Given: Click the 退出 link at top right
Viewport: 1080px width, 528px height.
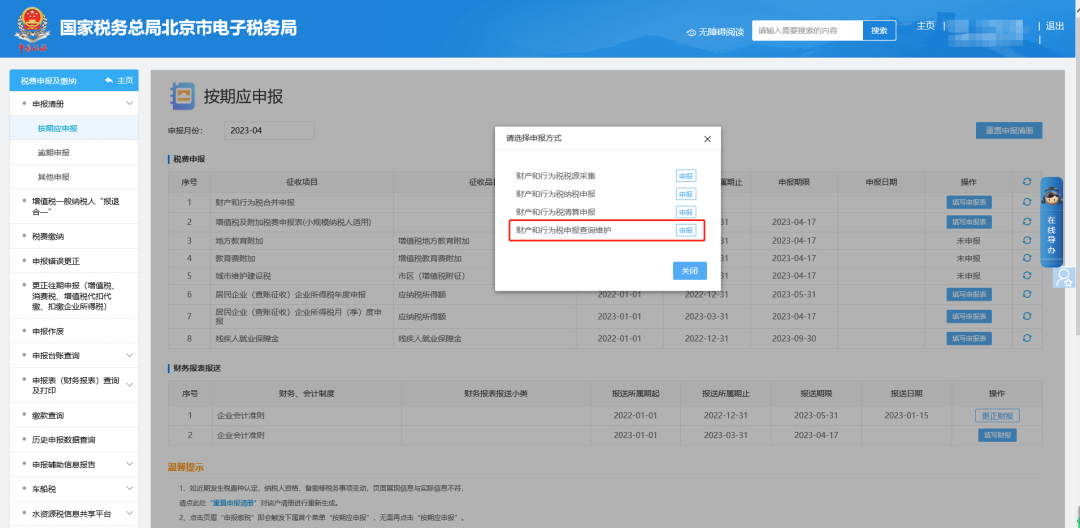Looking at the screenshot, I should (1055, 26).
